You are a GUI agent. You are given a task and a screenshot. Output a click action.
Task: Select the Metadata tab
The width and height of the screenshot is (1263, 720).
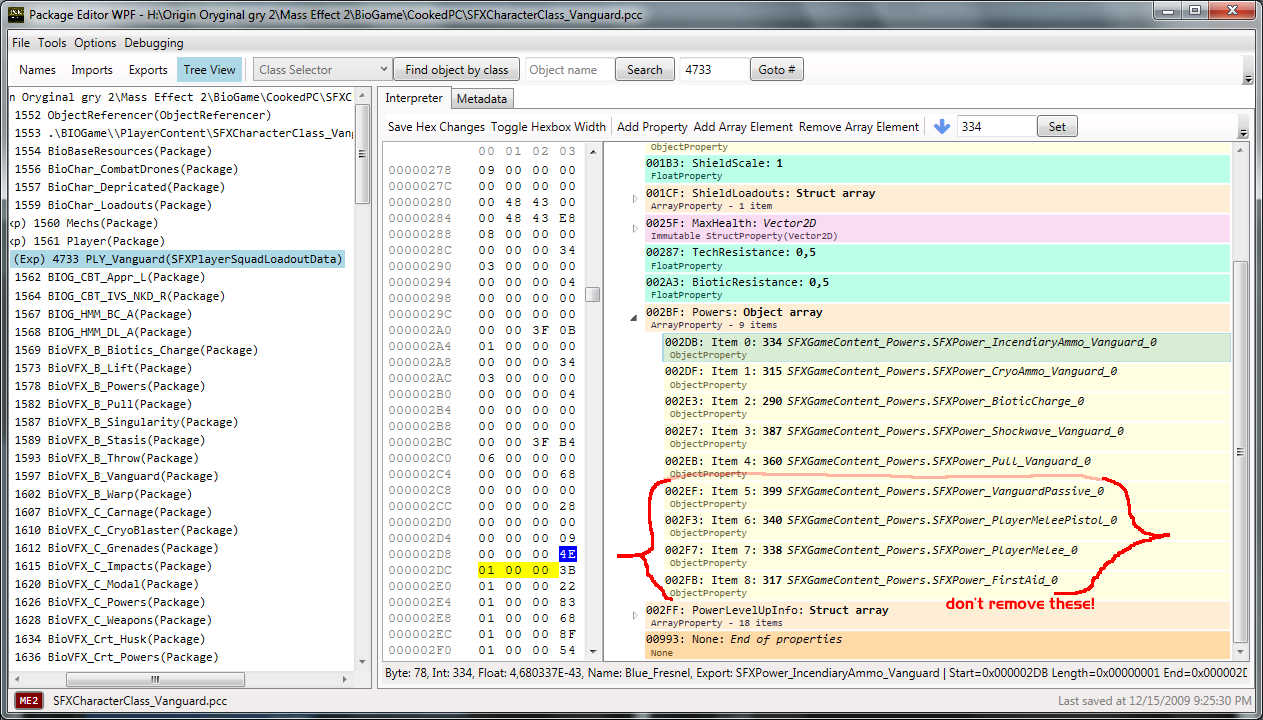482,98
